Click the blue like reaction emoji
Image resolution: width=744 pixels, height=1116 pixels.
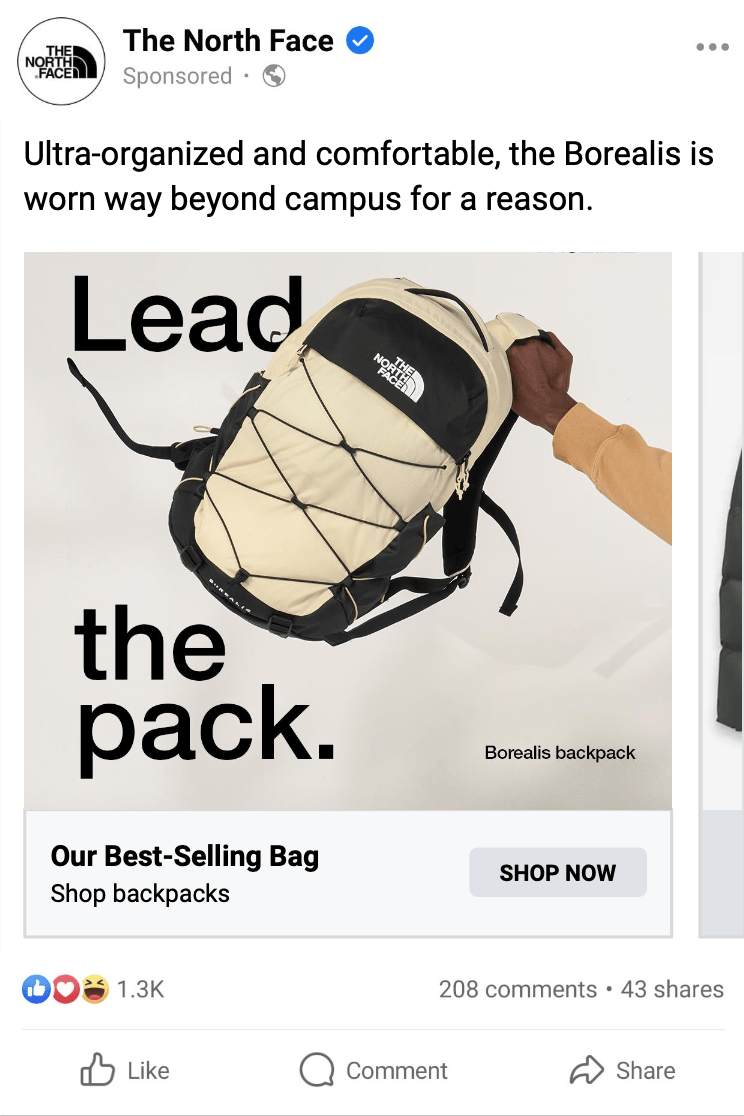[36, 989]
